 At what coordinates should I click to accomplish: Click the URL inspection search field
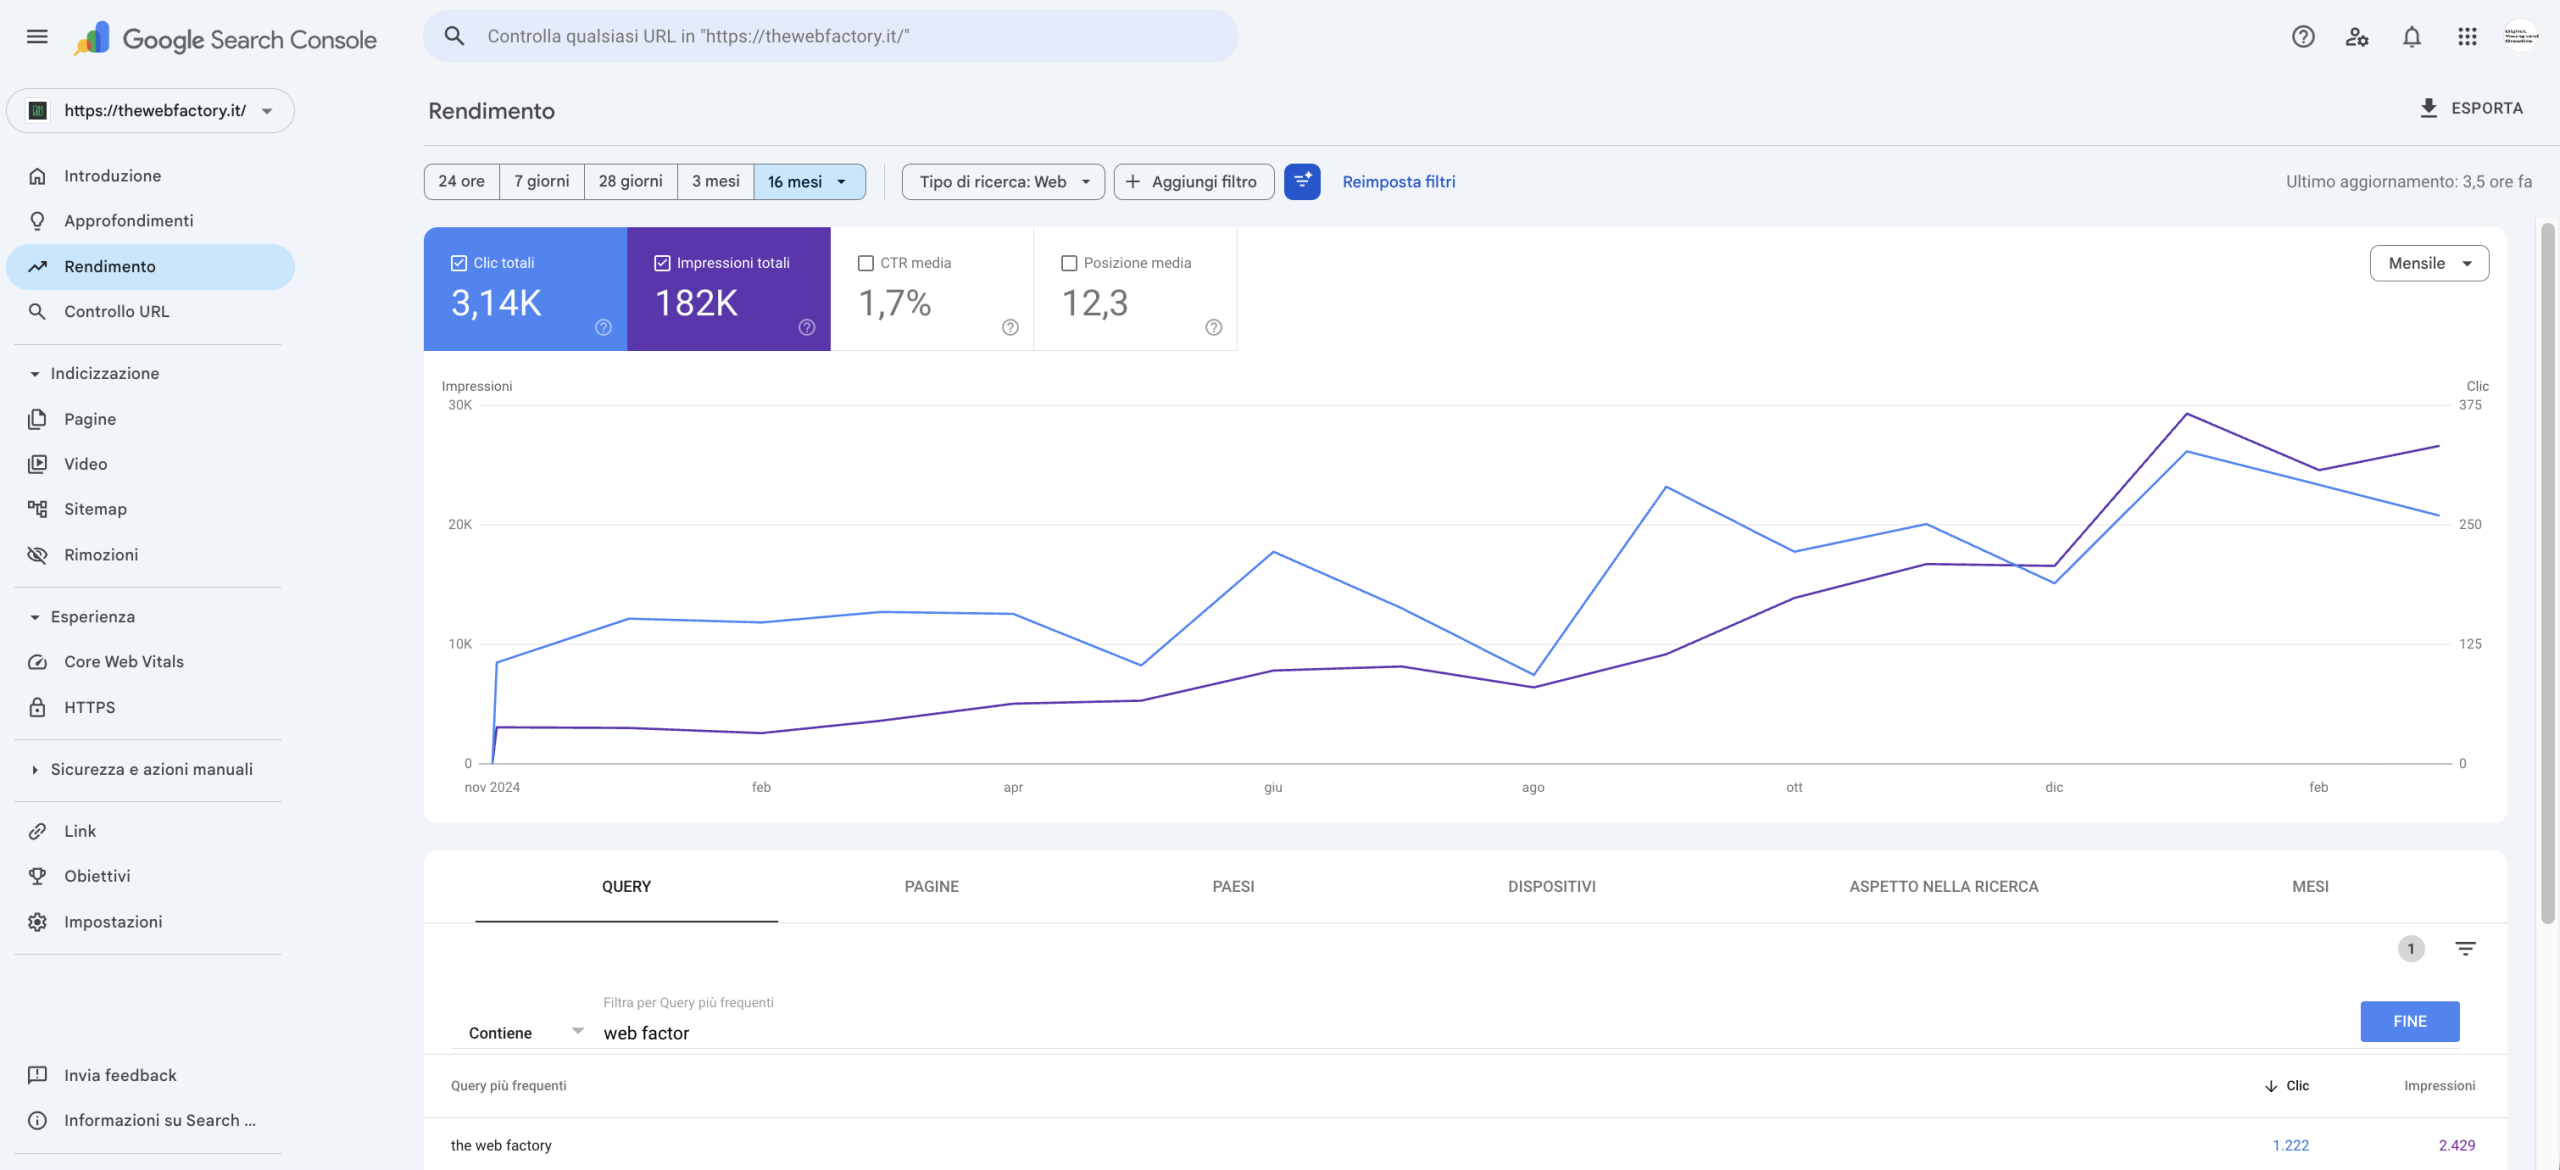click(x=830, y=37)
